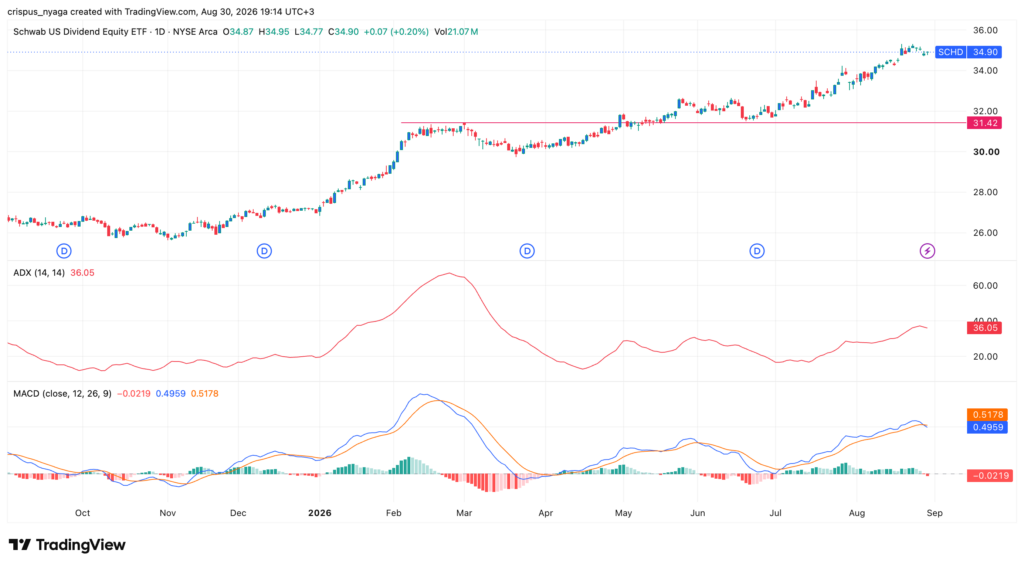Click the dividend marker in late March
Image resolution: width=1024 pixels, height=567 pixels.
pyautogui.click(x=527, y=251)
